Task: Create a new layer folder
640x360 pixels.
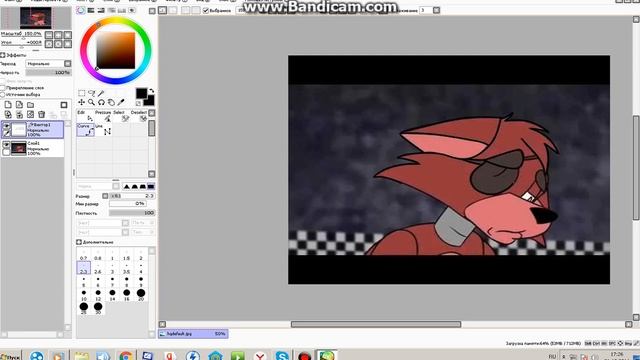Action: [31, 105]
